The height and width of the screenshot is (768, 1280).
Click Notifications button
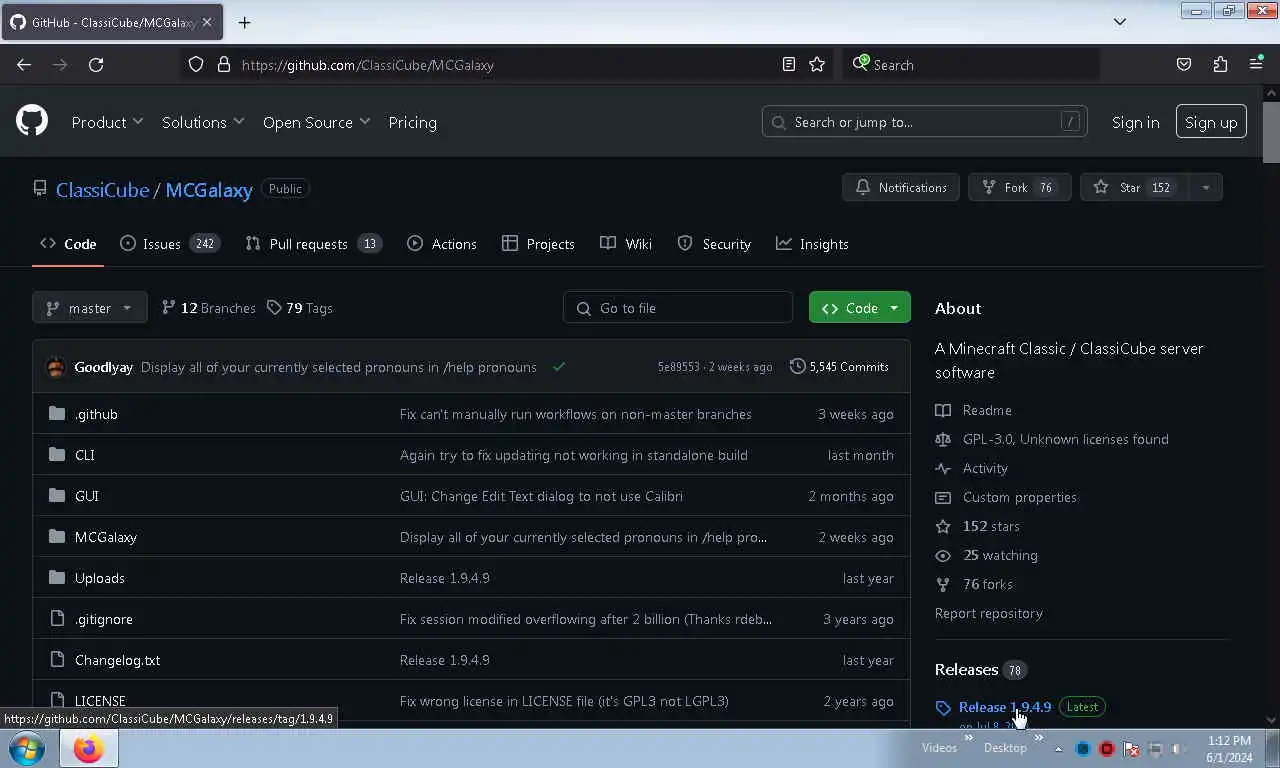tap(901, 187)
